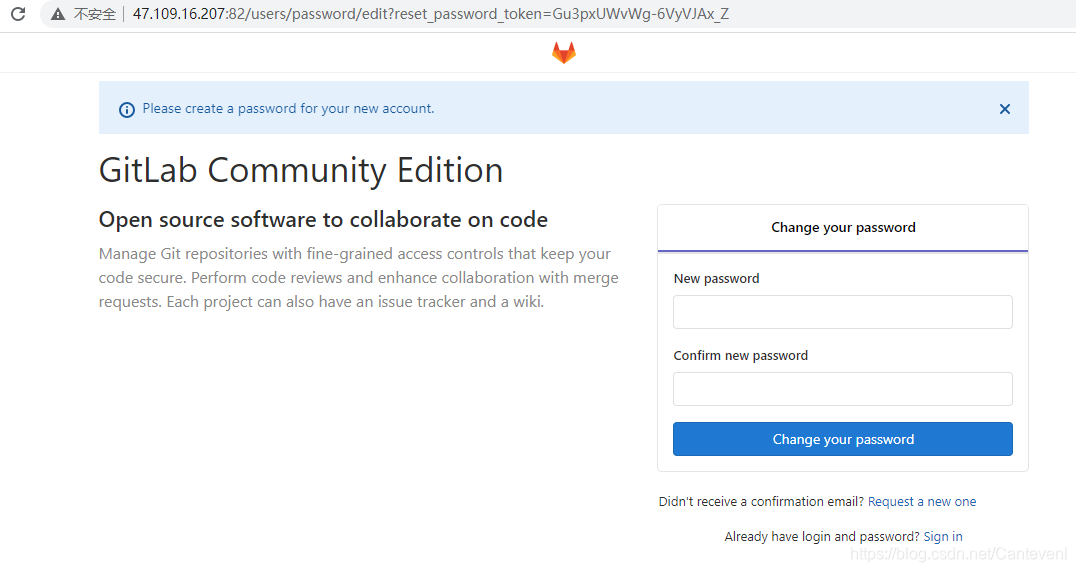Open the Request a new one link

point(922,502)
